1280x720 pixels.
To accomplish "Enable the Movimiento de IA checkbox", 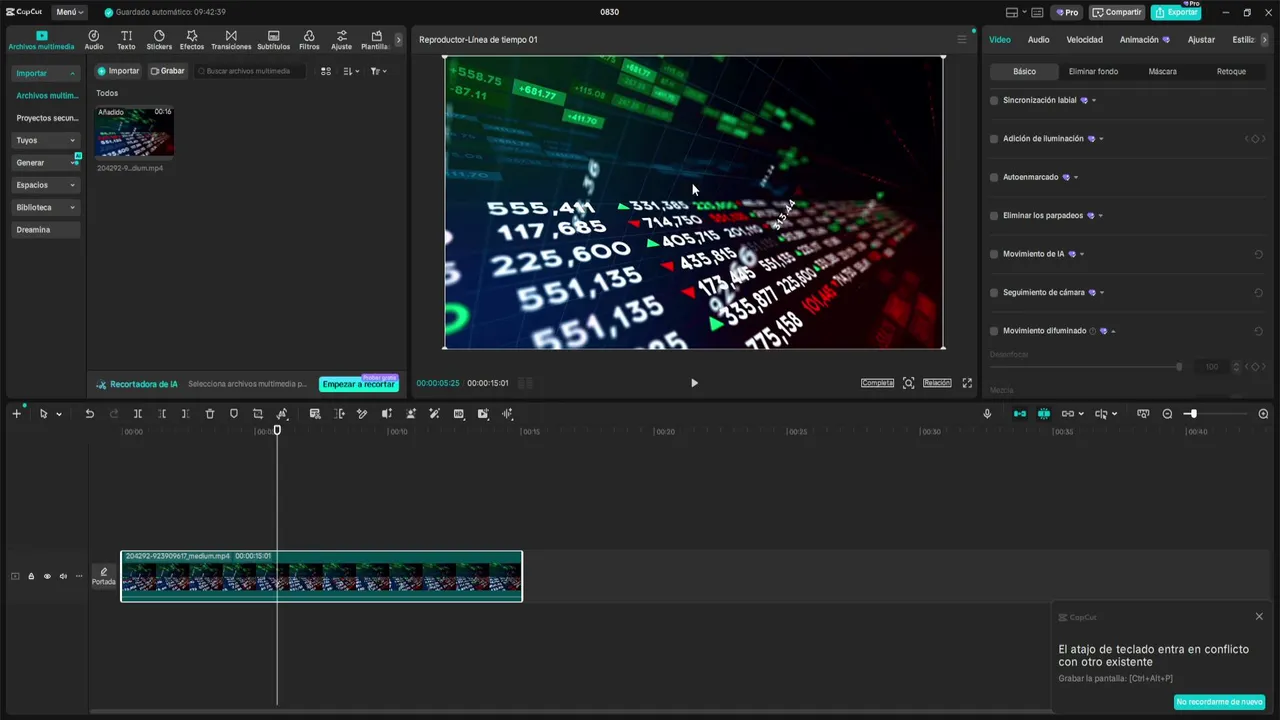I will pyautogui.click(x=994, y=254).
